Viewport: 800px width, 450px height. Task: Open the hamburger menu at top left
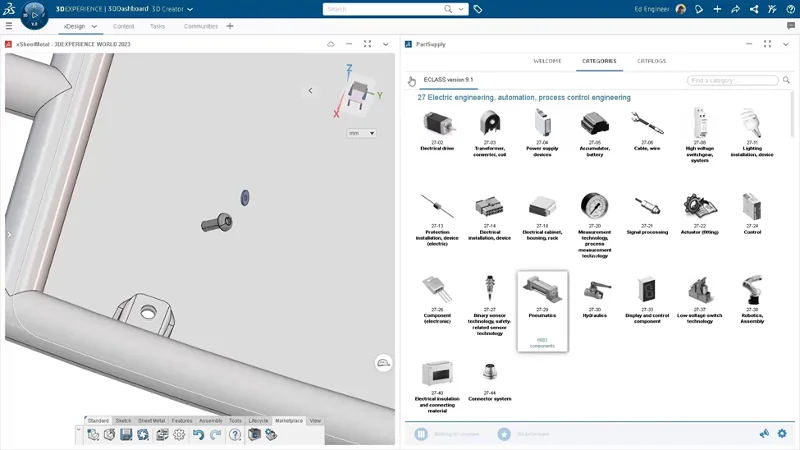coord(9,26)
